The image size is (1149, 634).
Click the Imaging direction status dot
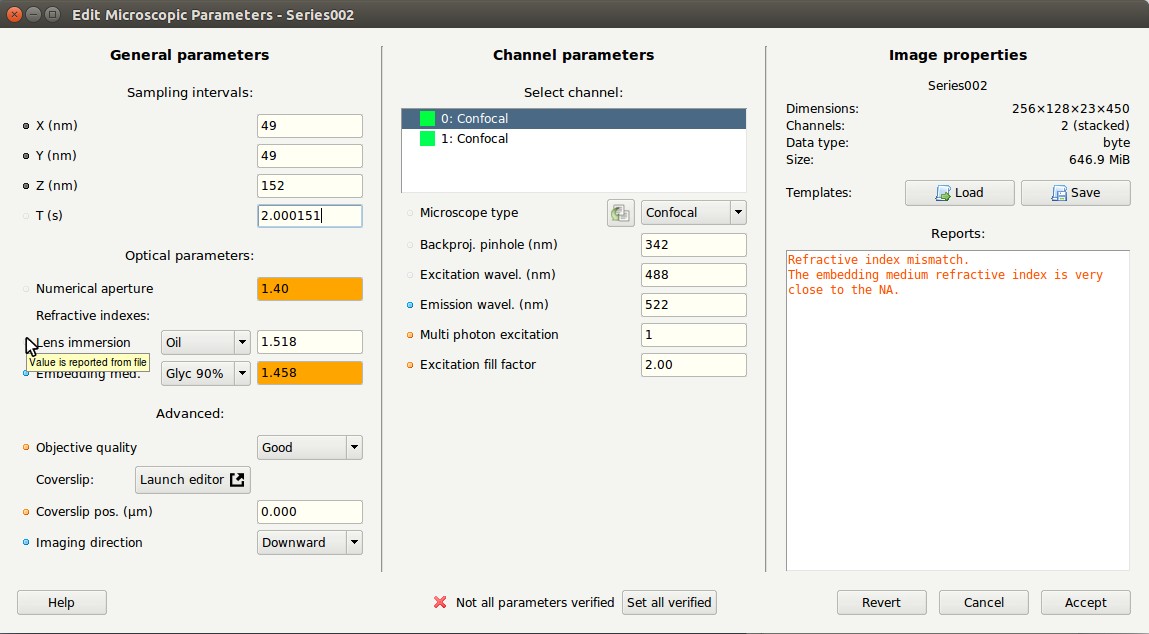[x=26, y=543]
